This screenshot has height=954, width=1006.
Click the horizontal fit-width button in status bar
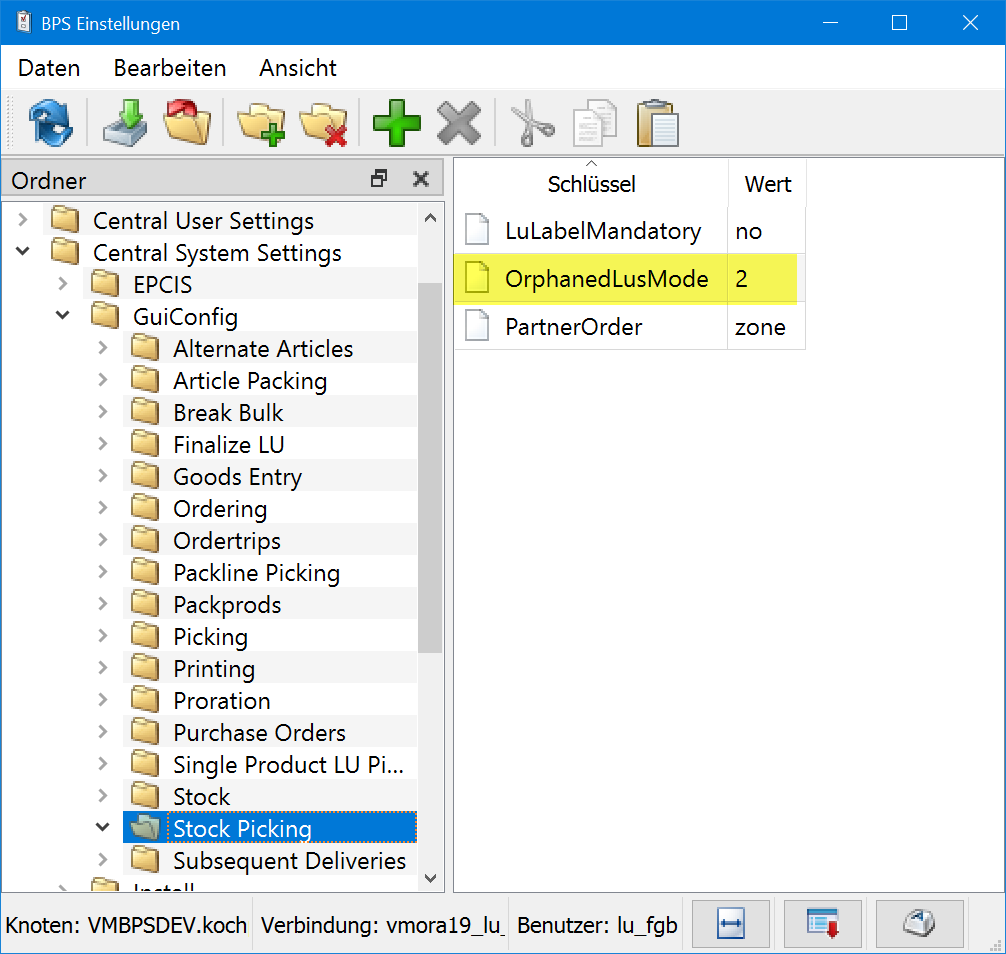729,924
